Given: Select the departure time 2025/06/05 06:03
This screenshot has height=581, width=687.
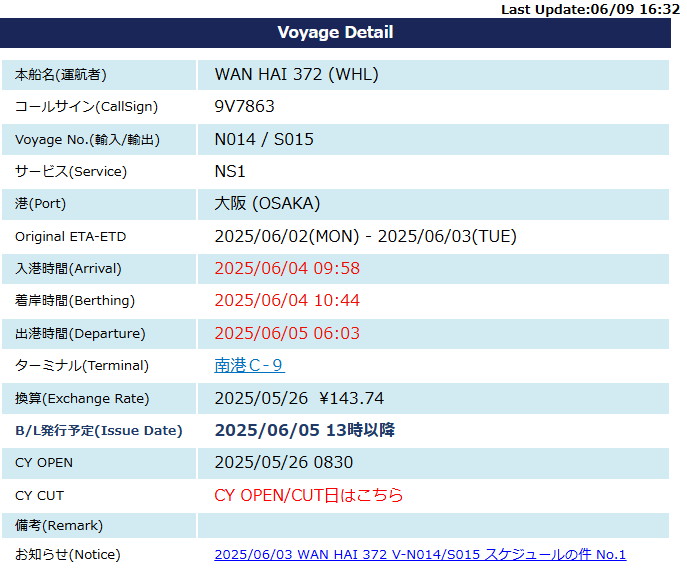Looking at the screenshot, I should [x=287, y=333].
